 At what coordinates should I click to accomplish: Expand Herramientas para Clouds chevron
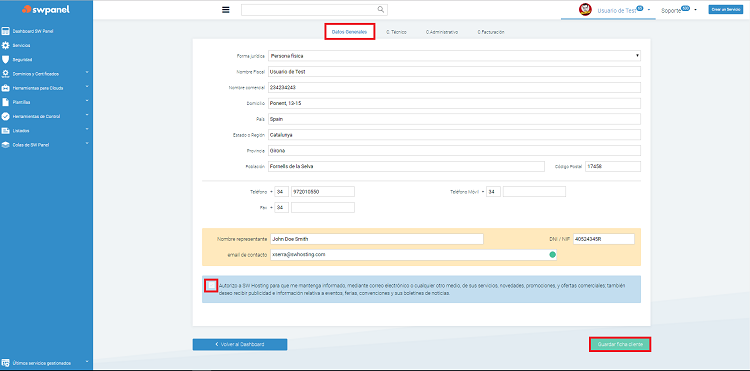[87, 87]
